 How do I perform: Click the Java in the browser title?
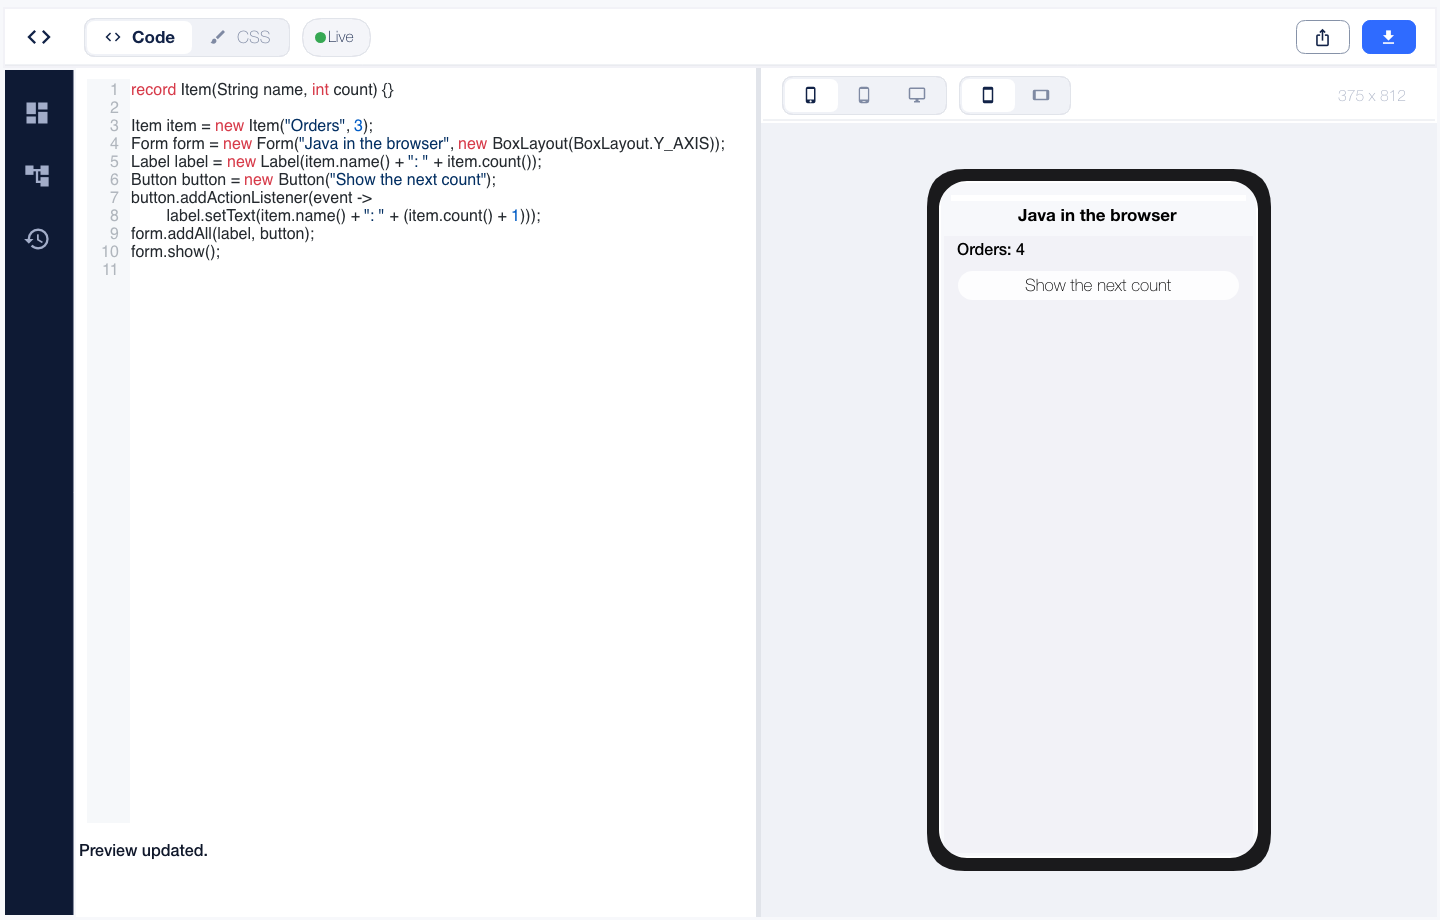1097,215
